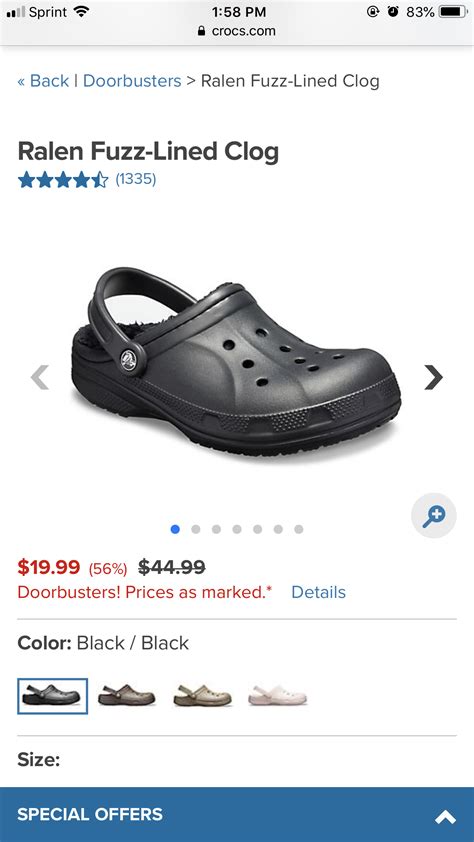Tap the lock icon beside crocs.com
Screen dimensions: 474x842
pos(202,31)
